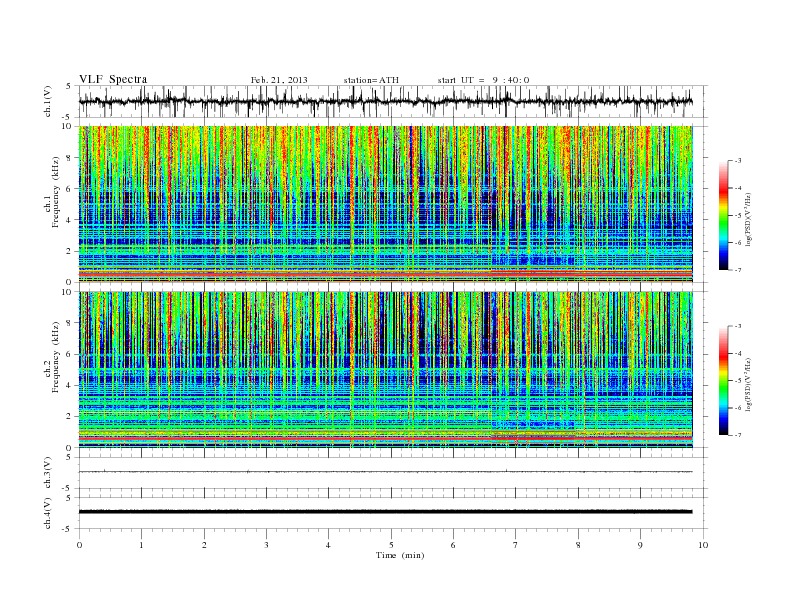
Task: Click the "start UT = 9 :40: 0" text
Action: [x=483, y=80]
